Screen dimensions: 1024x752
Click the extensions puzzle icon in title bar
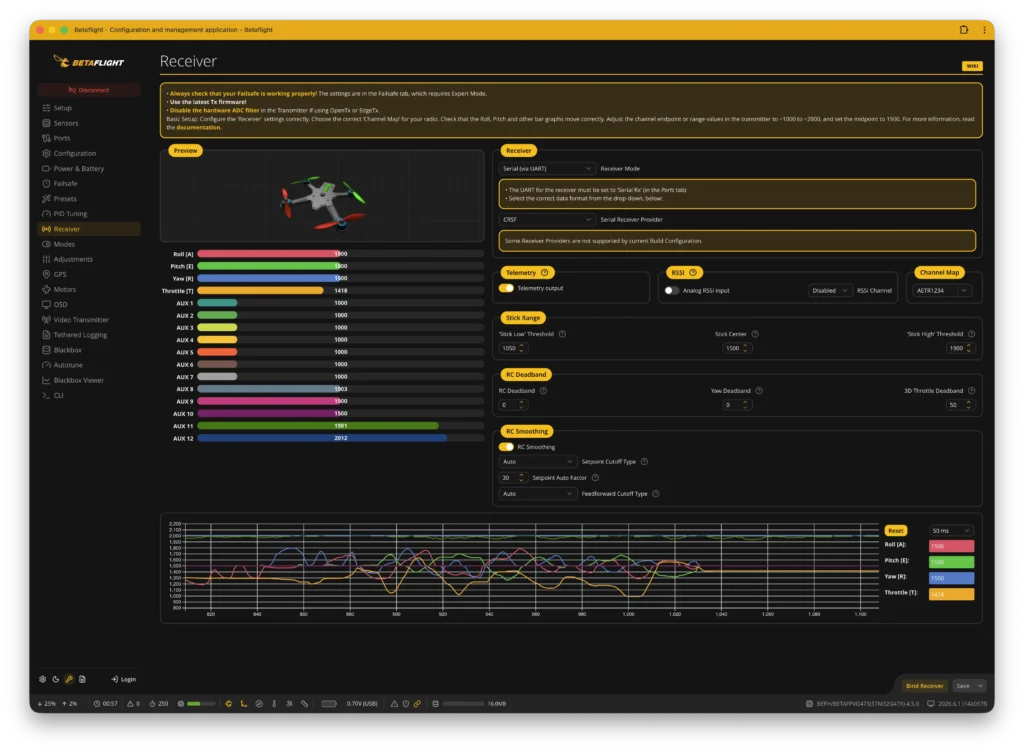coord(964,29)
